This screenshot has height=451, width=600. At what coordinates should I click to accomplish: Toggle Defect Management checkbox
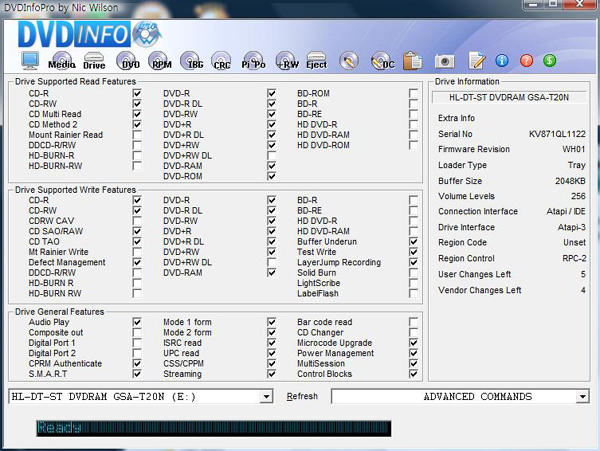(137, 262)
